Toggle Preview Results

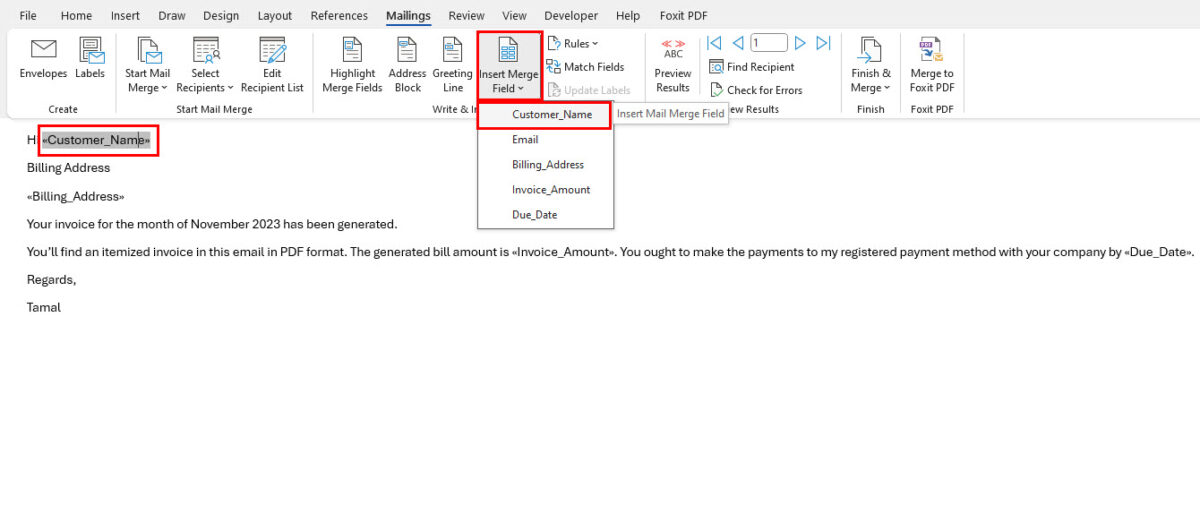point(673,66)
